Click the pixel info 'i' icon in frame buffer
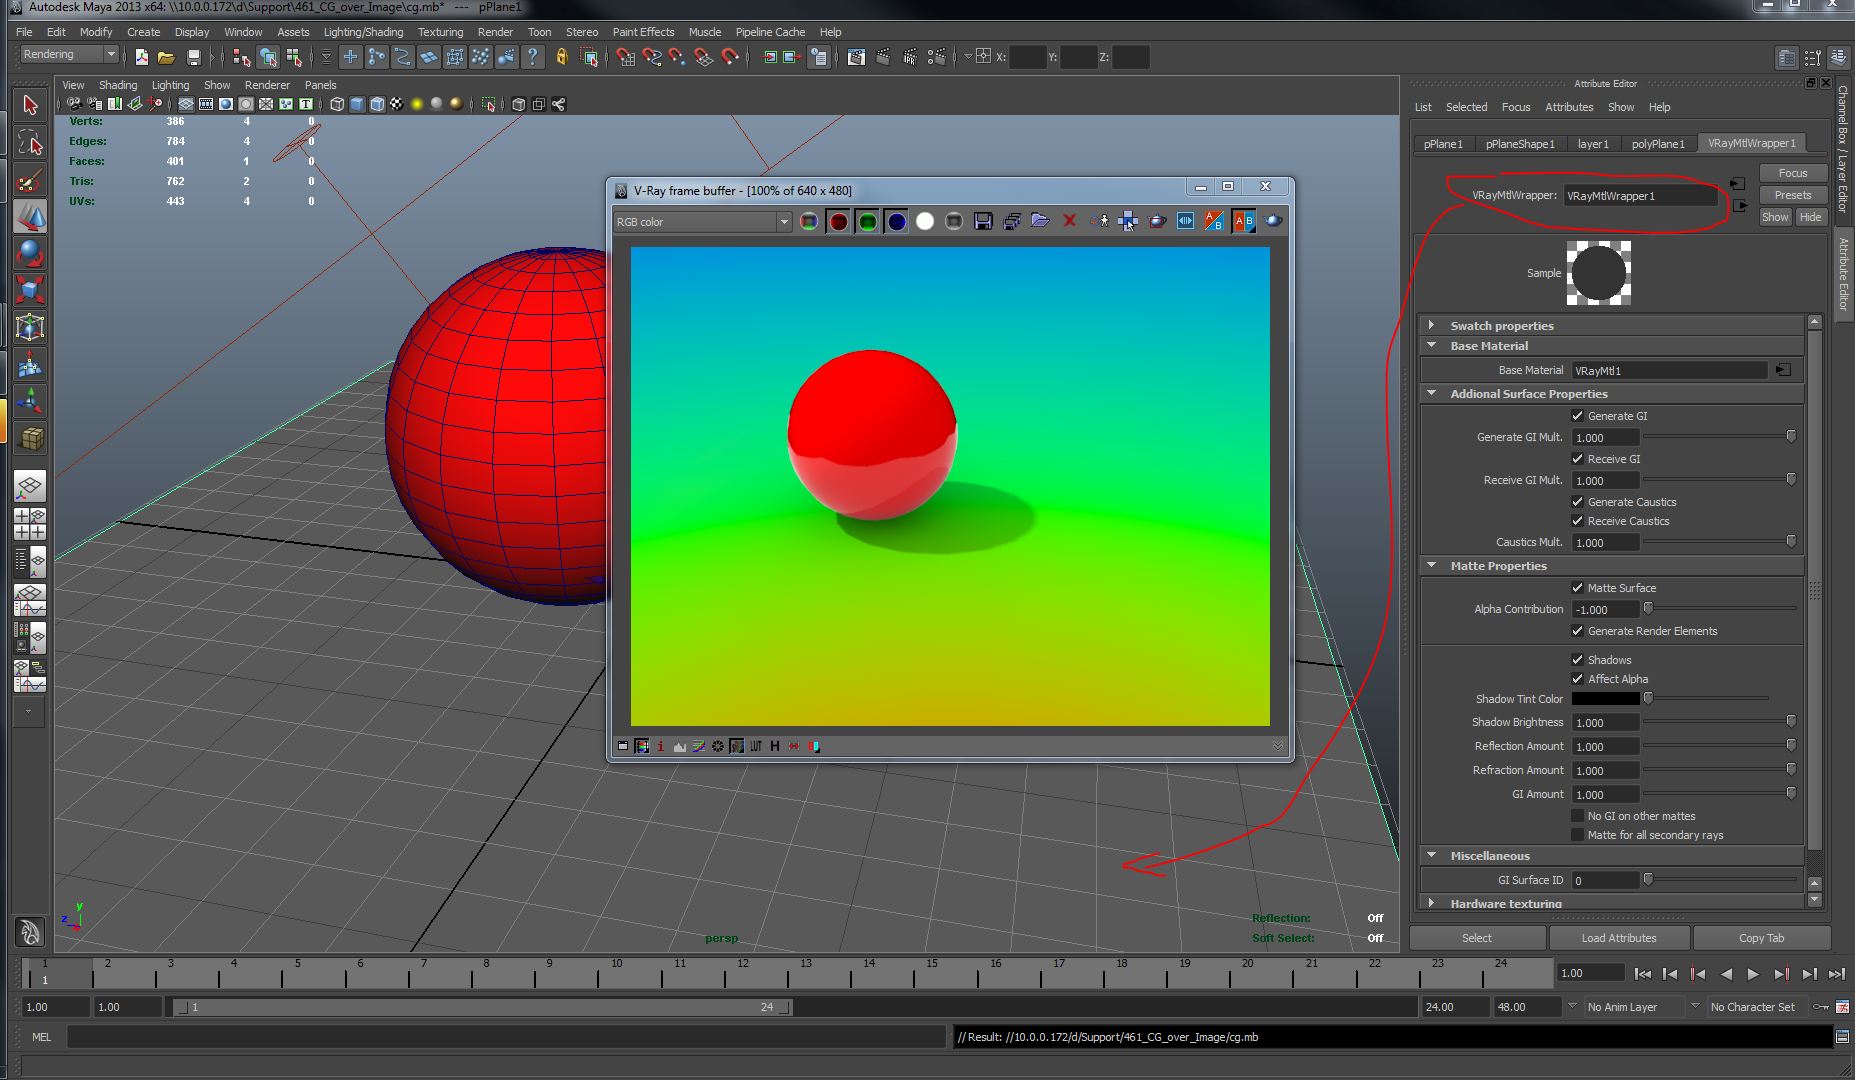This screenshot has width=1855, height=1080. (x=661, y=746)
